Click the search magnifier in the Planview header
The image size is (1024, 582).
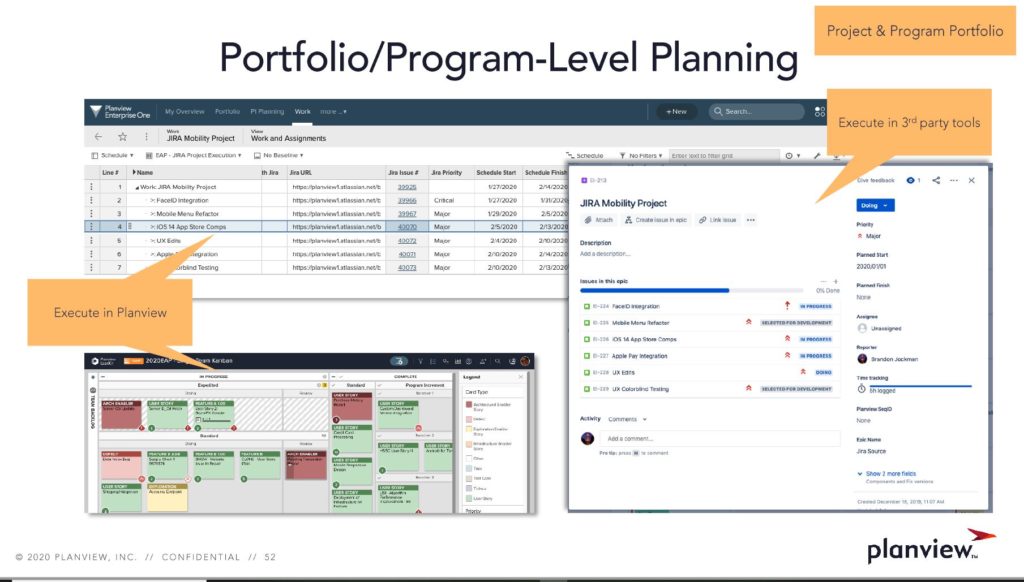point(718,112)
